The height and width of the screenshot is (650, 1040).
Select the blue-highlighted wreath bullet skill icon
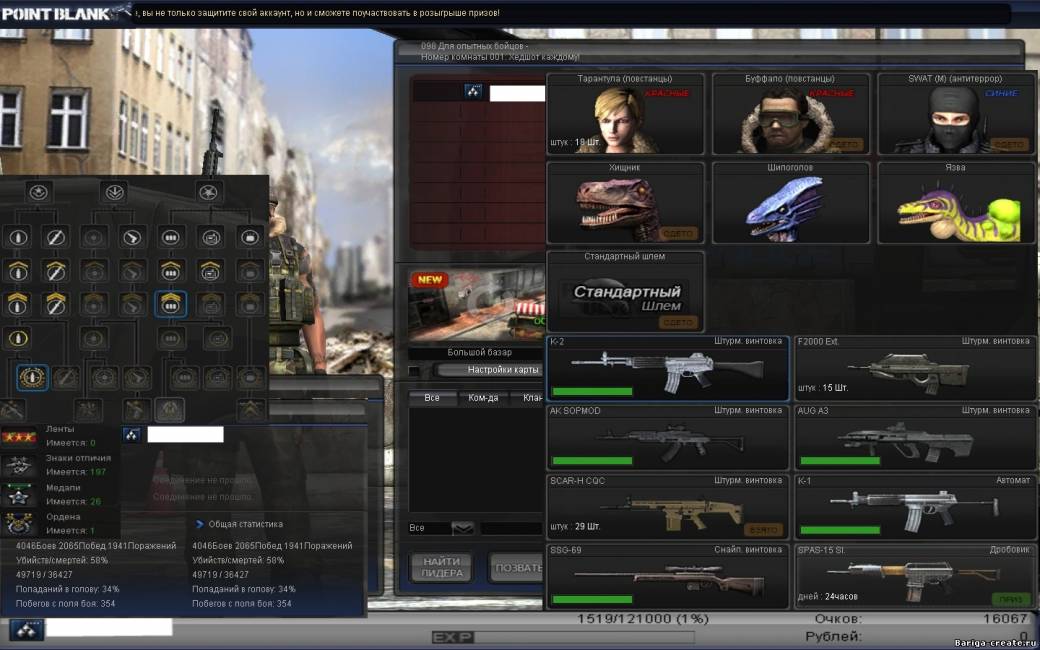tap(32, 377)
